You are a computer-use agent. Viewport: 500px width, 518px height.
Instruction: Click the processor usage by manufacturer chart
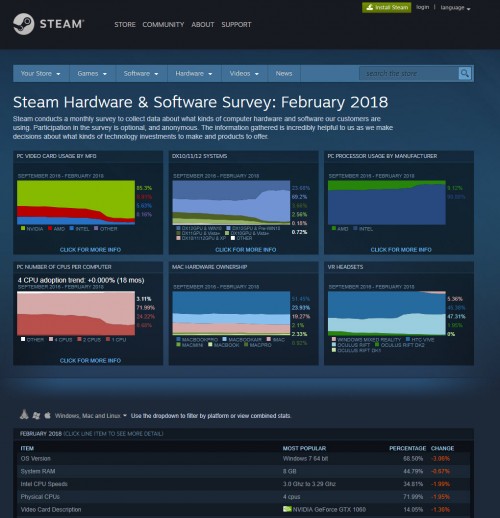pyautogui.click(x=387, y=202)
